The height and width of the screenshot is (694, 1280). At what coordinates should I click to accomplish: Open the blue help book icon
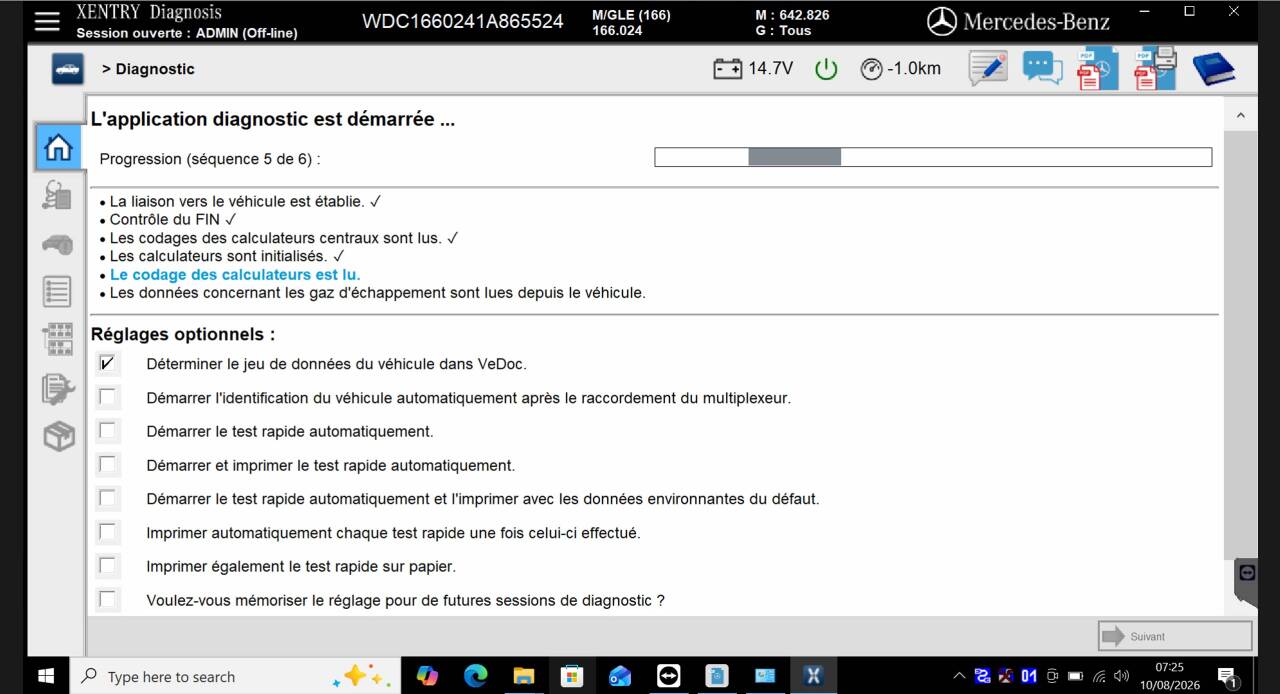(1214, 69)
